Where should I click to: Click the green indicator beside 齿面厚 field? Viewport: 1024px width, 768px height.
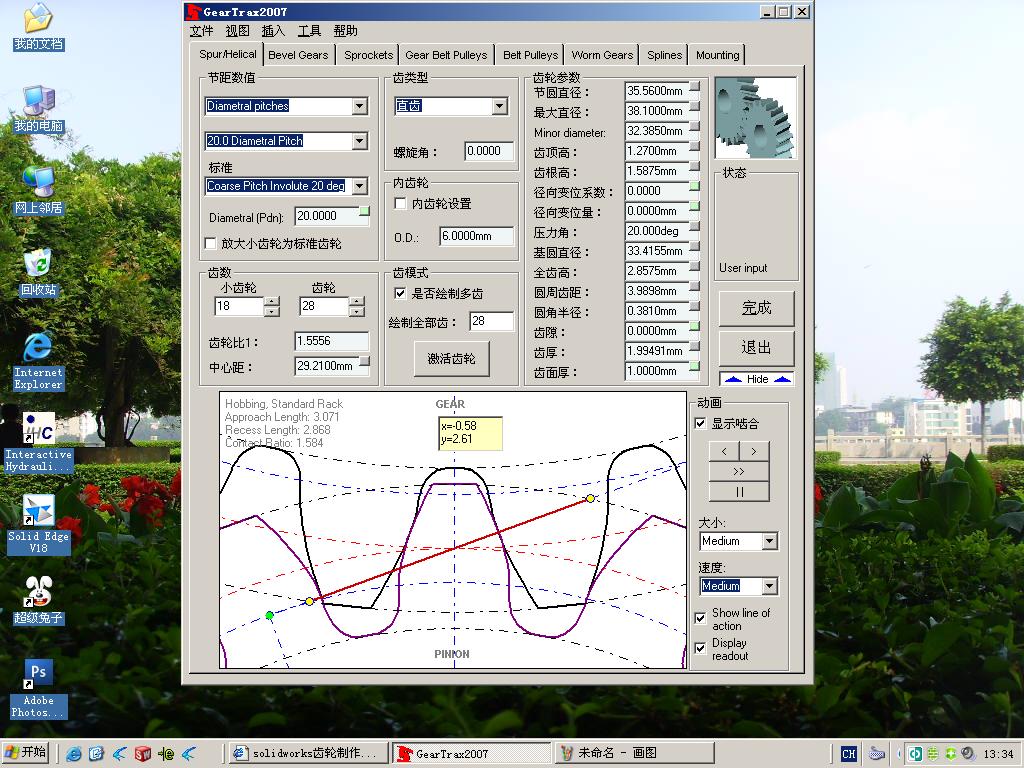[694, 366]
